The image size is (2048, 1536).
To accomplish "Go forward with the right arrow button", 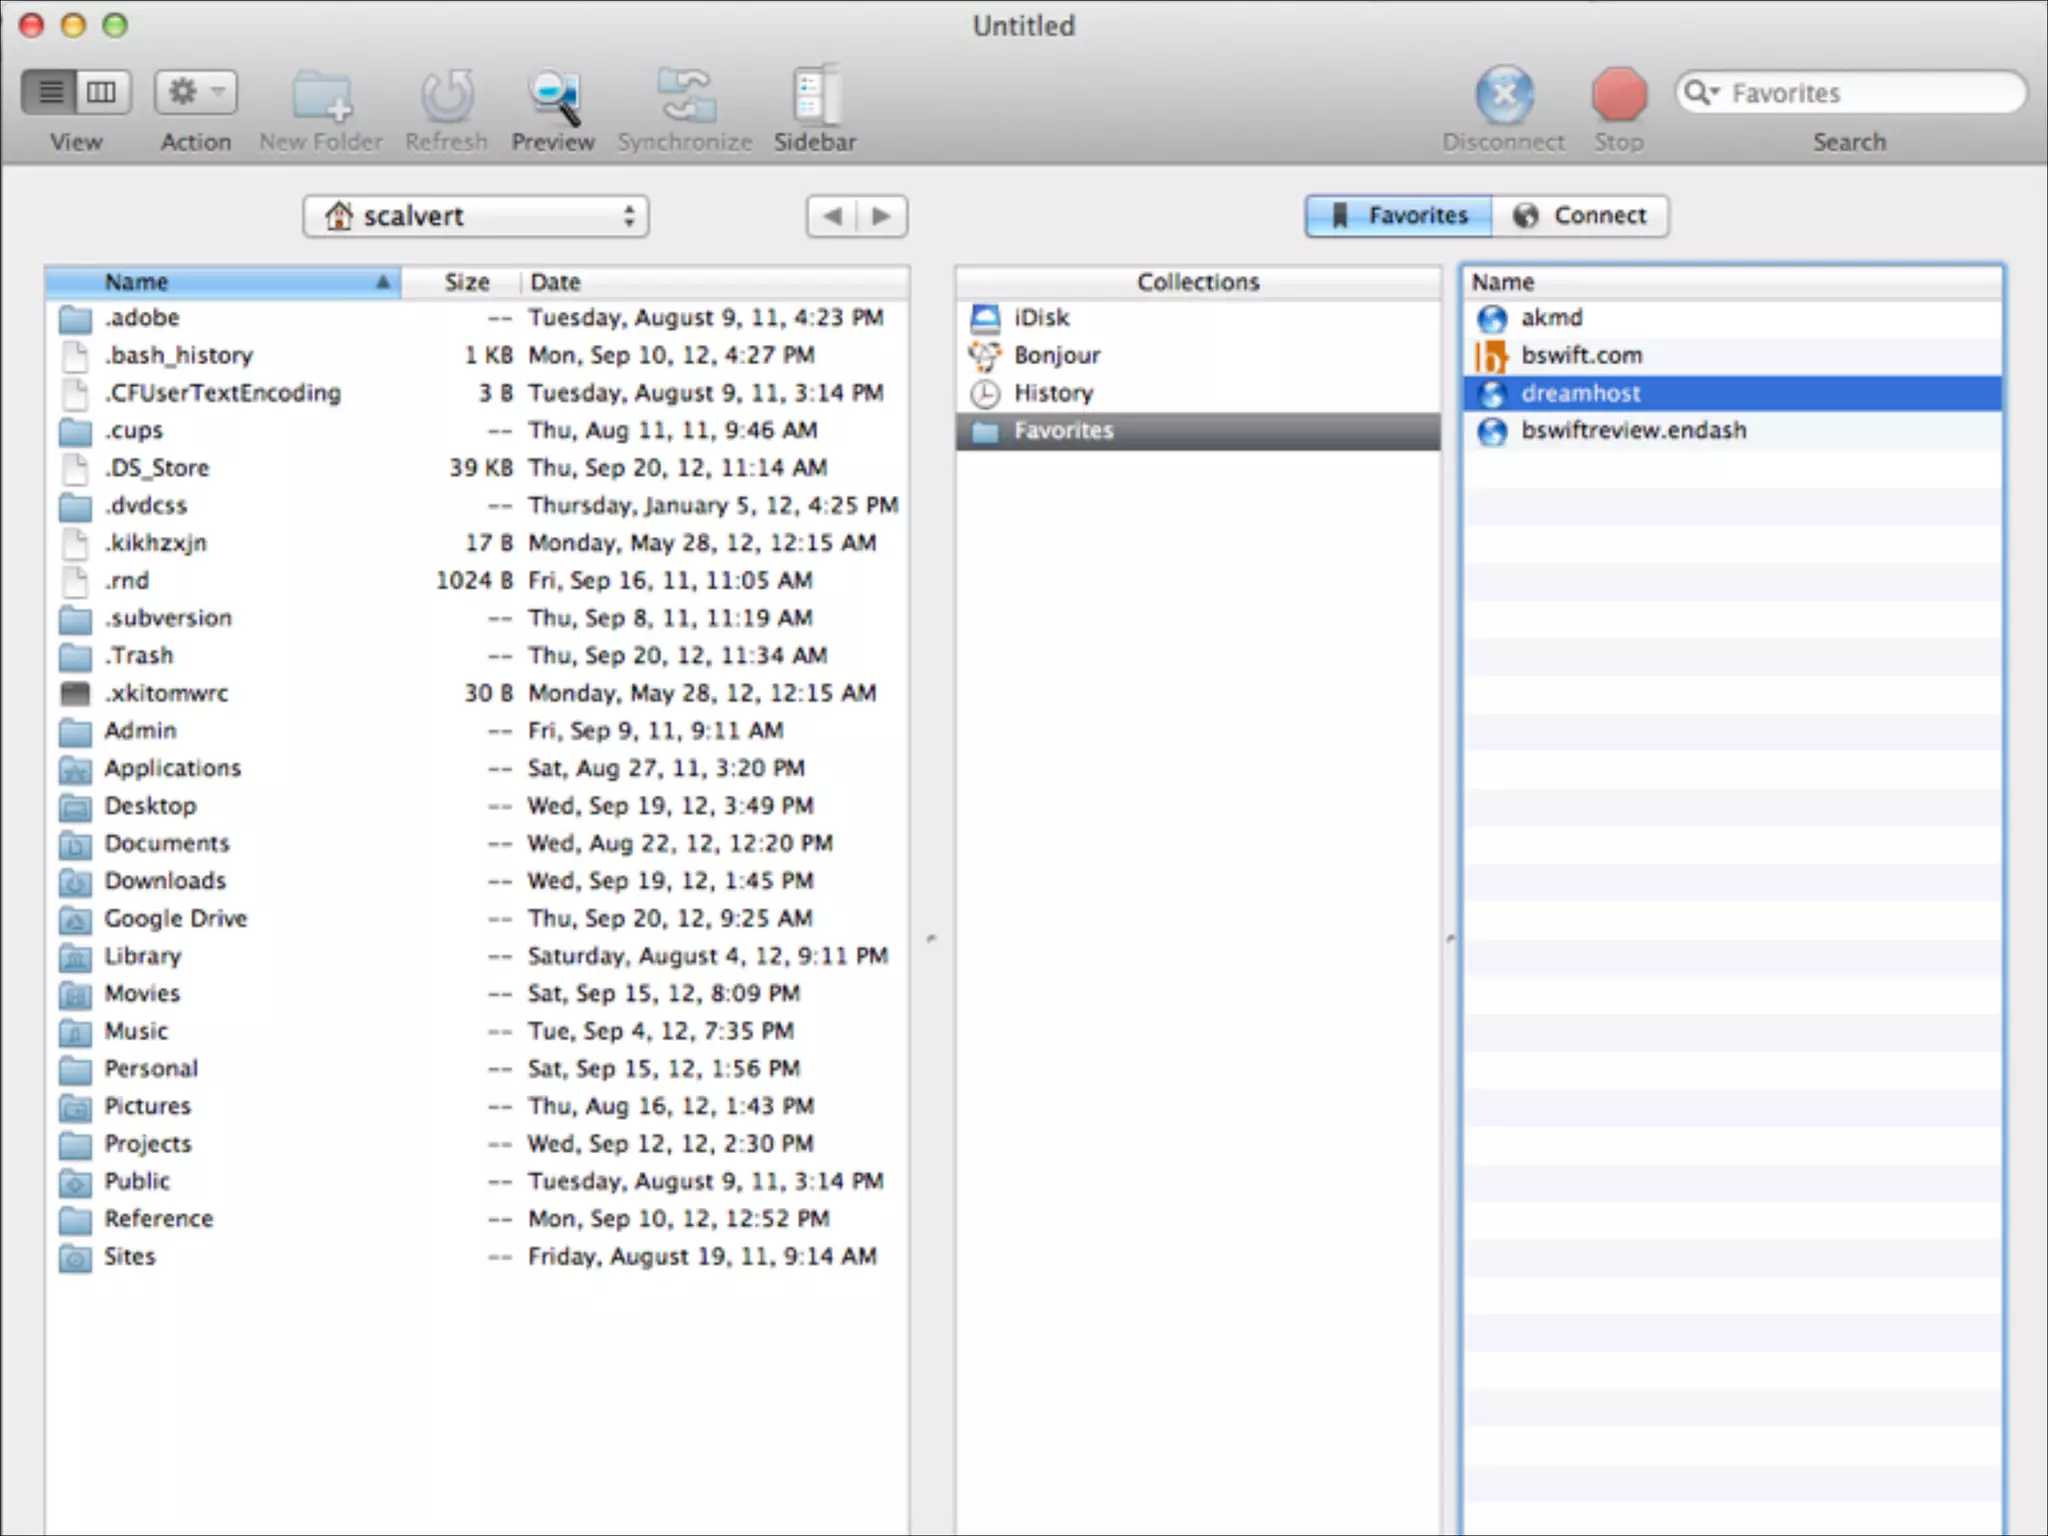I will pos(882,216).
